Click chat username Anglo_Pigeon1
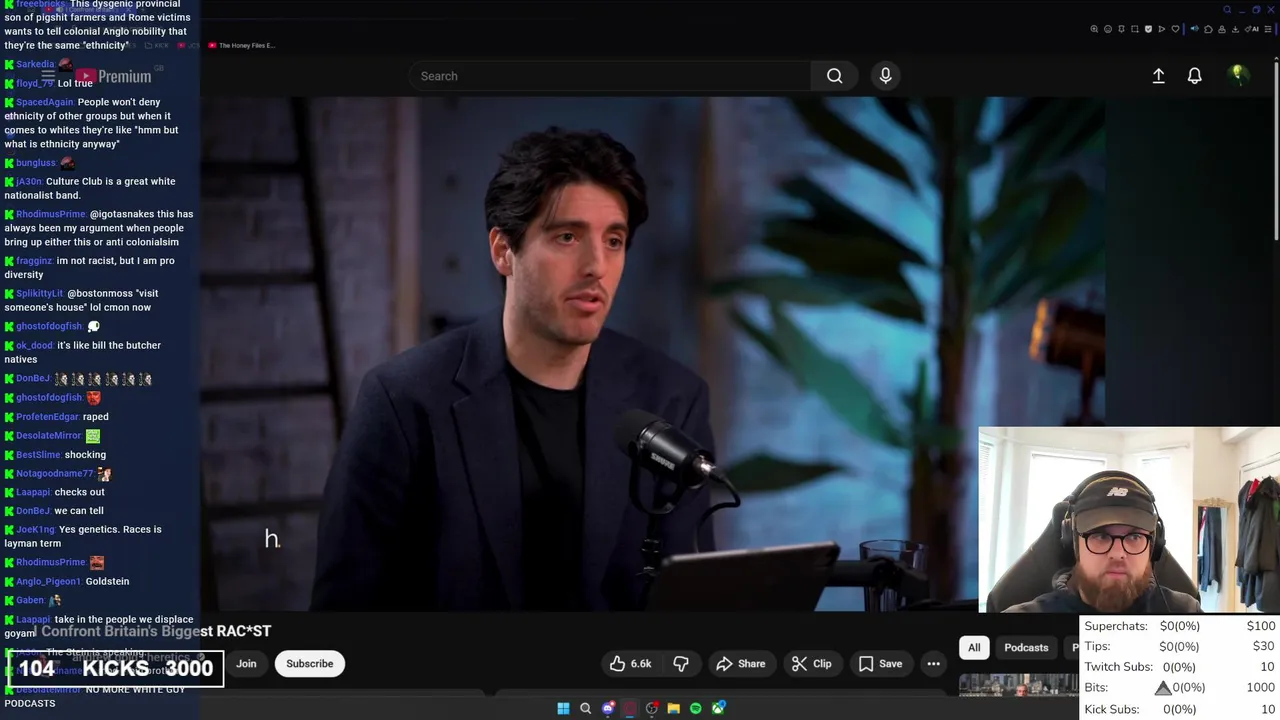 click(49, 581)
